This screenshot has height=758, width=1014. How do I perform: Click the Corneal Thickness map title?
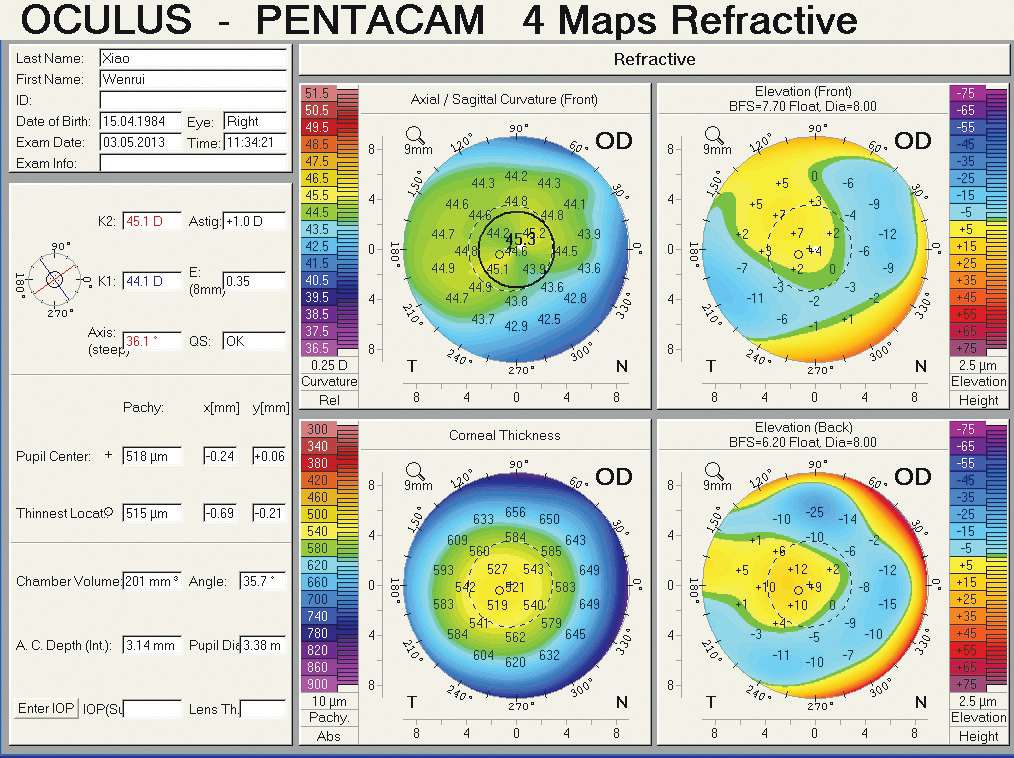tap(504, 435)
